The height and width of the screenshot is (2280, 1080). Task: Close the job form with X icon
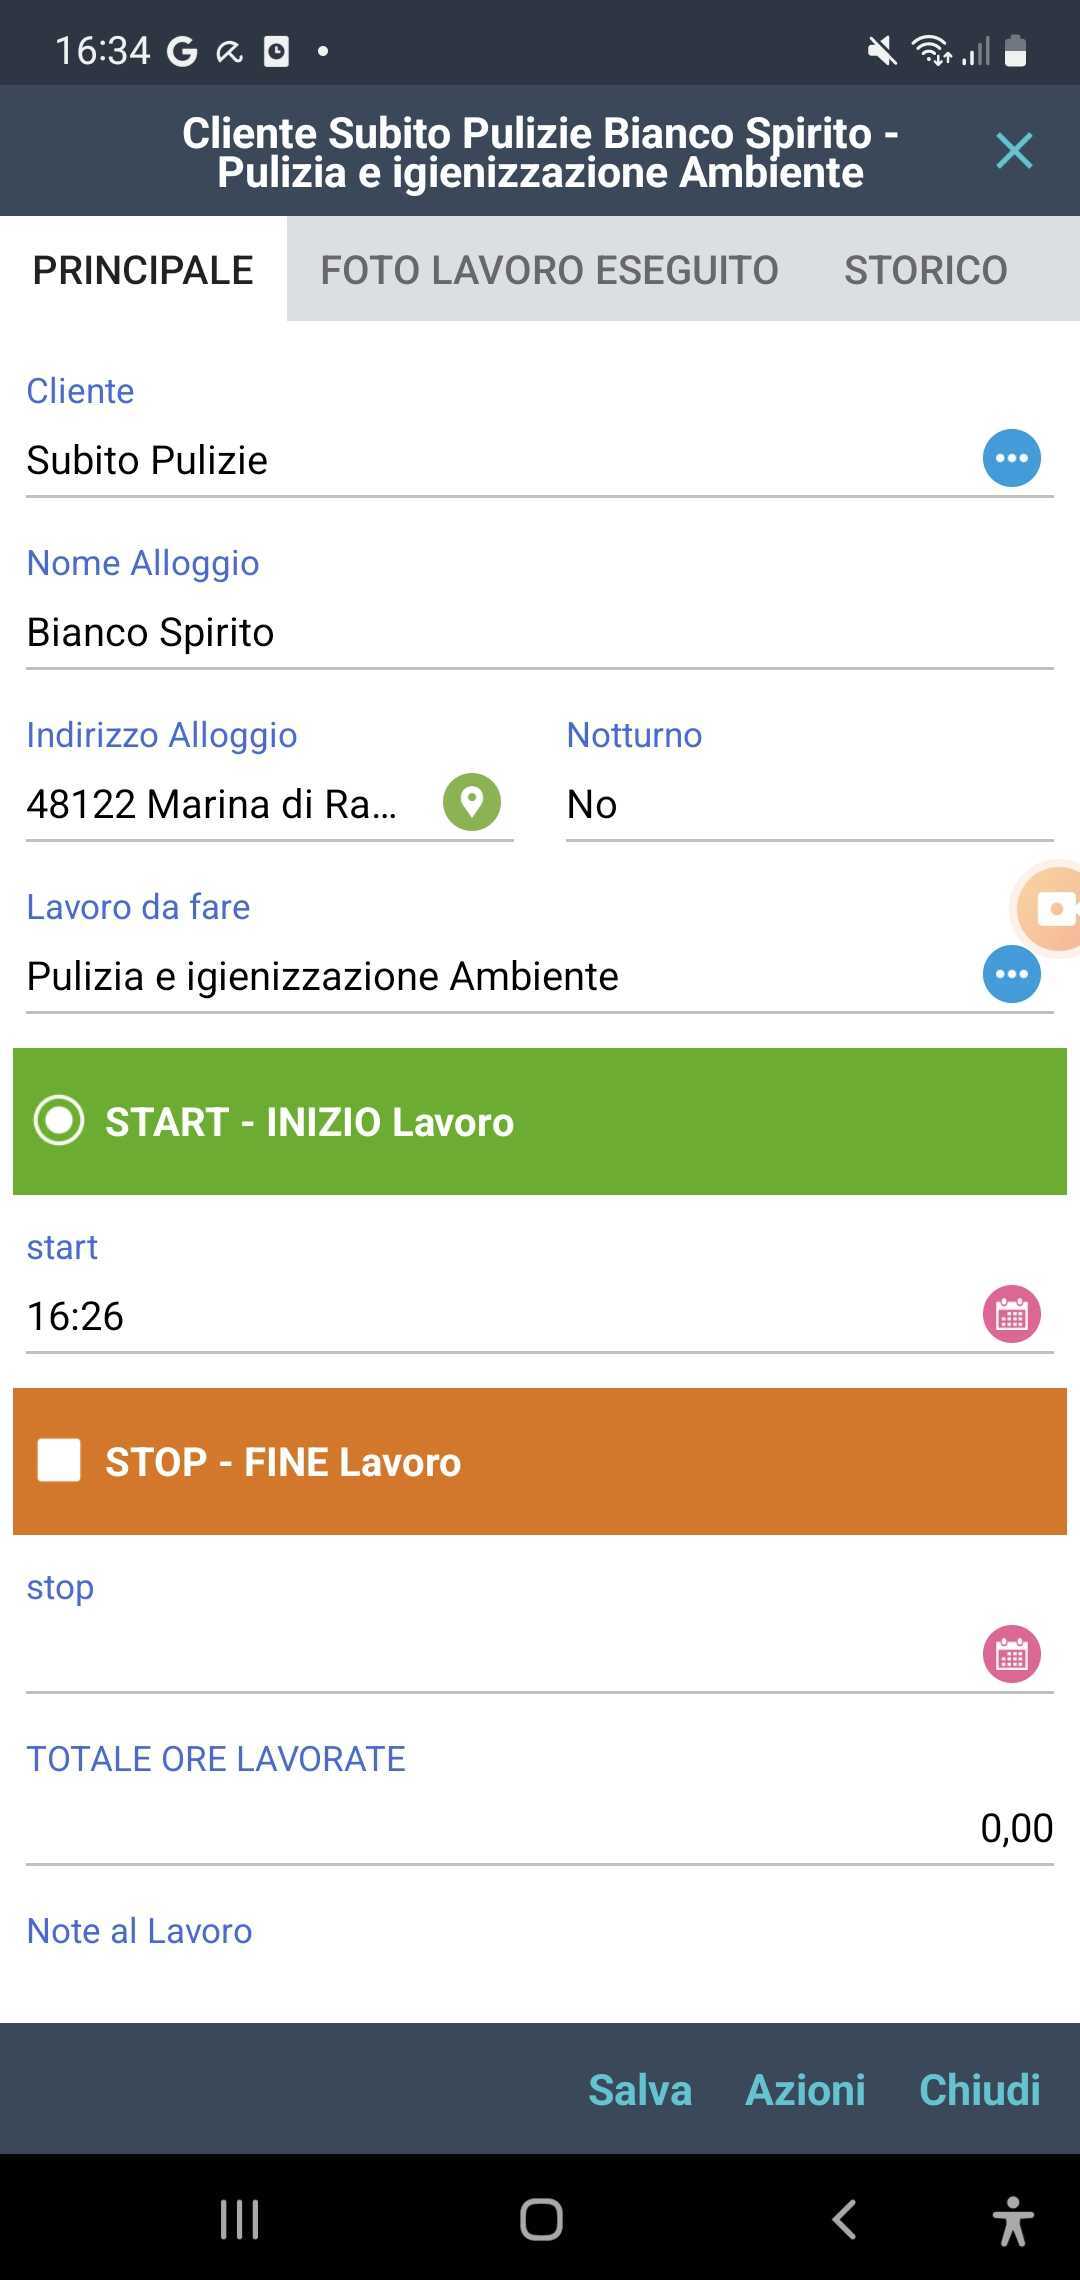[x=1014, y=151]
